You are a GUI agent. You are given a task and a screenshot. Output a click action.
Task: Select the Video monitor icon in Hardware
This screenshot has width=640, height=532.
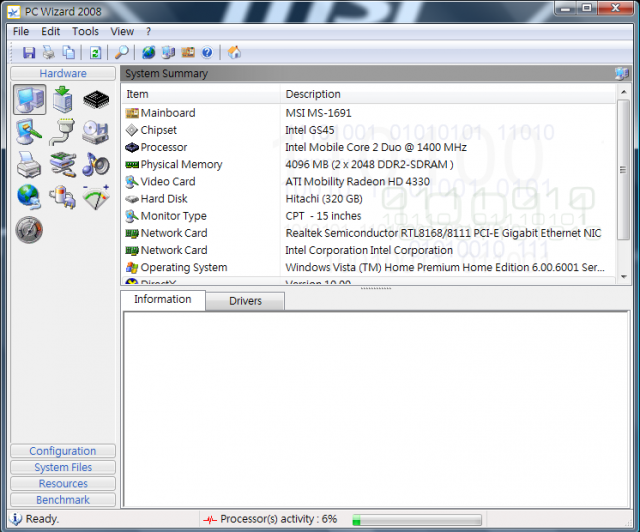[29, 132]
